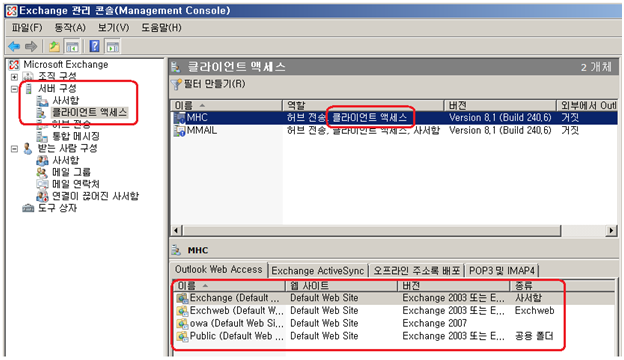Toggle the action pane toolbar icon

click(113, 47)
